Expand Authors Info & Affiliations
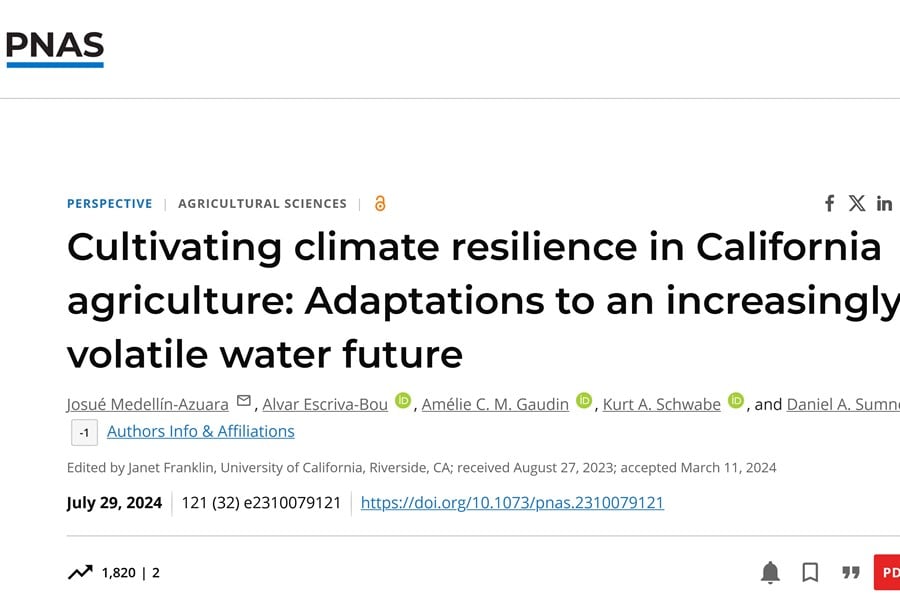The height and width of the screenshot is (600, 900). click(x=201, y=431)
